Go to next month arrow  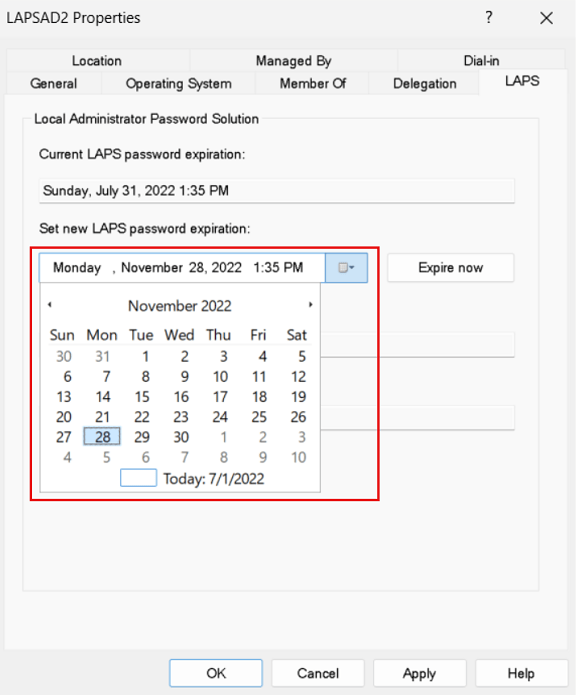311,305
